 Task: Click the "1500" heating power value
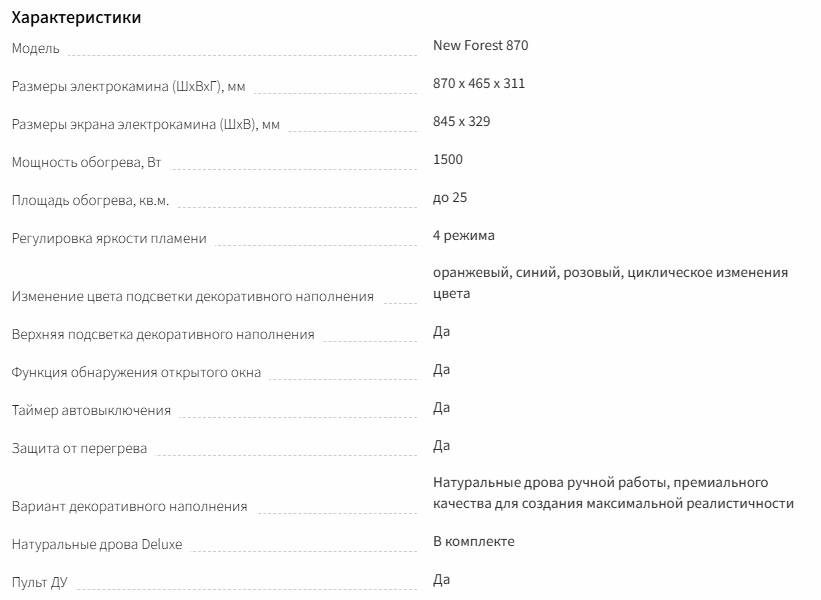point(448,159)
